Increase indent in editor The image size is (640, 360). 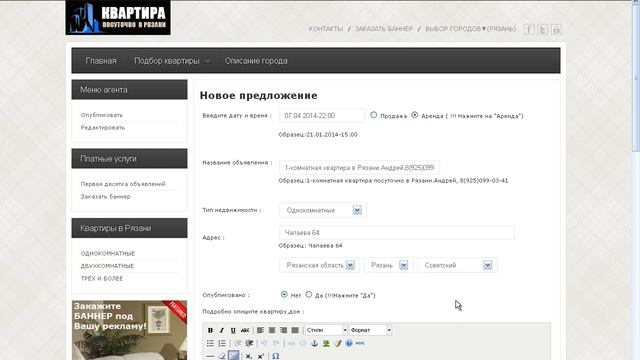click(249, 343)
